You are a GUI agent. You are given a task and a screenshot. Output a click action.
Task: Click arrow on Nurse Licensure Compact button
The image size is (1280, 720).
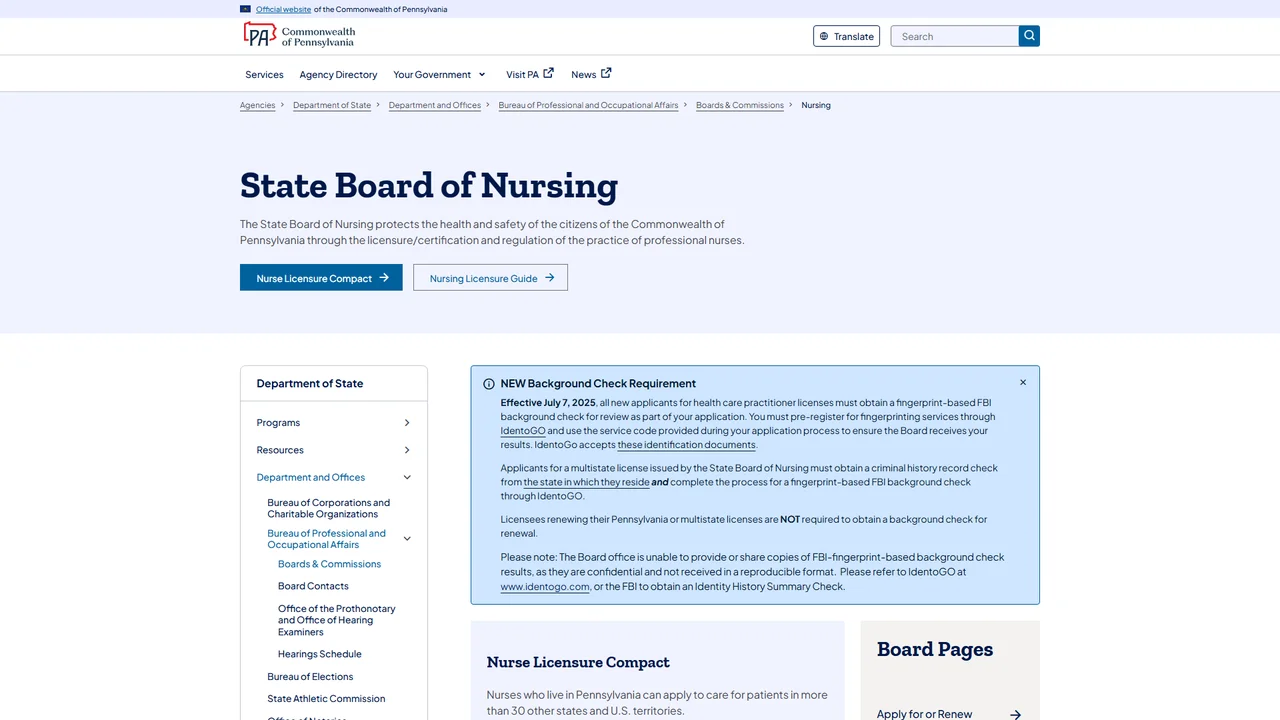[x=384, y=278]
